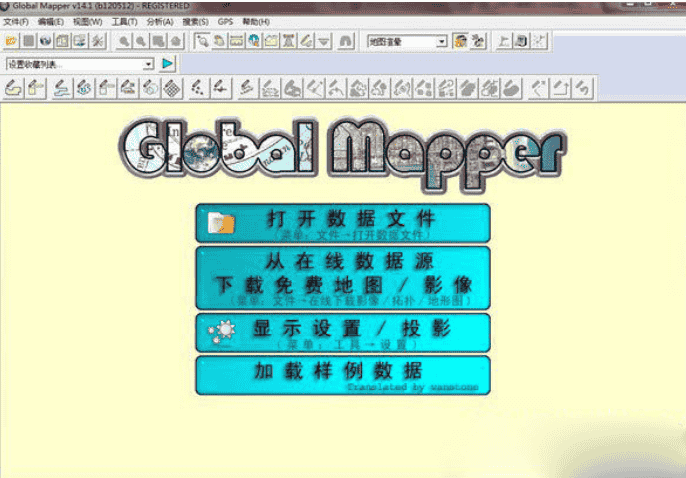
Task: Open the 分析(A) menu
Action: [159, 21]
